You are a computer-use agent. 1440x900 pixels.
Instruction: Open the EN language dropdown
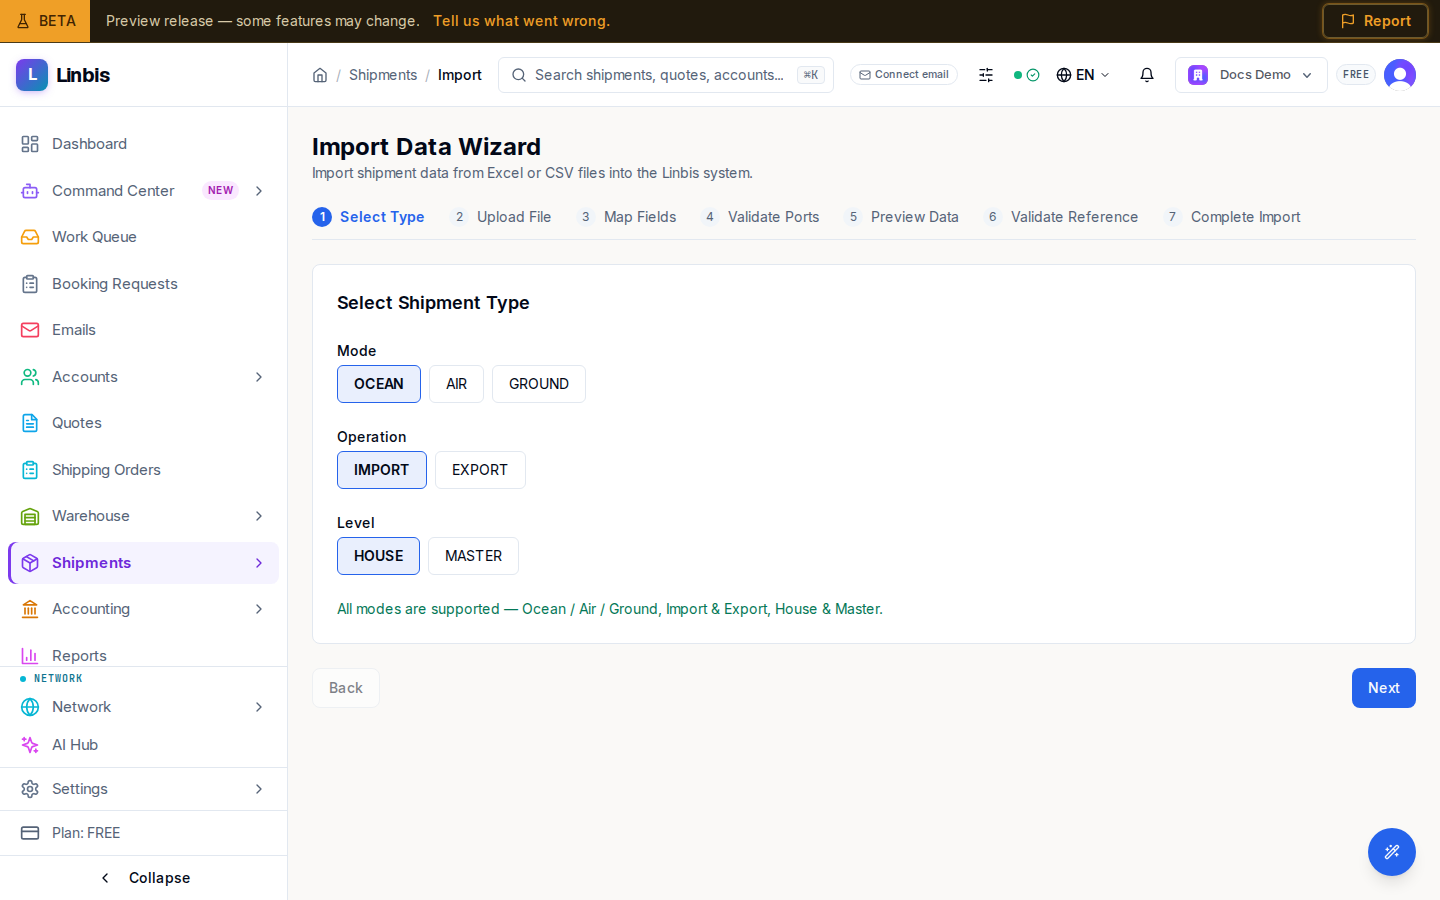pyautogui.click(x=1083, y=75)
